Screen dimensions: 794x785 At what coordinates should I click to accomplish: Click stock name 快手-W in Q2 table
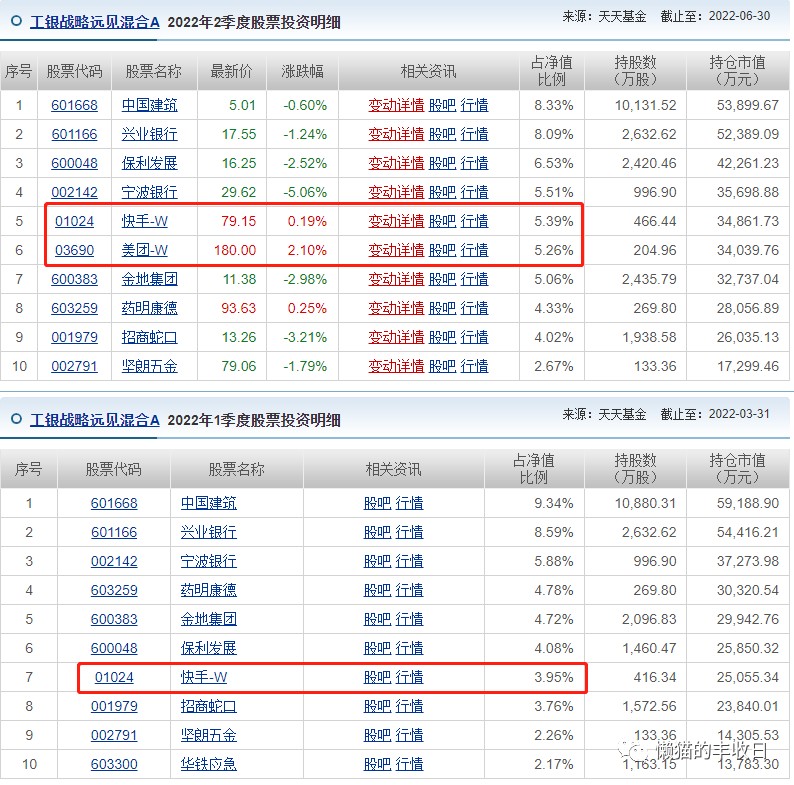[145, 221]
